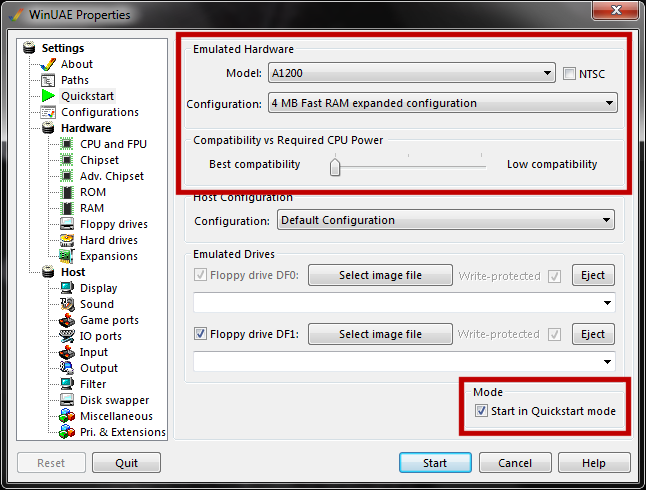Viewport: 646px width, 490px height.
Task: Click the Configurations list icon
Action: [48, 112]
